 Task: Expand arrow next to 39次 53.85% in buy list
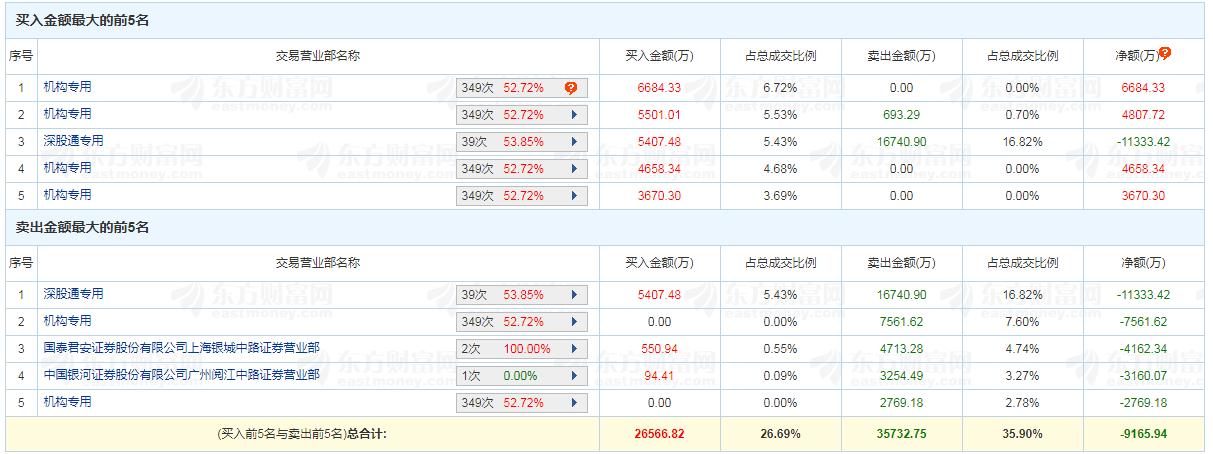574,142
